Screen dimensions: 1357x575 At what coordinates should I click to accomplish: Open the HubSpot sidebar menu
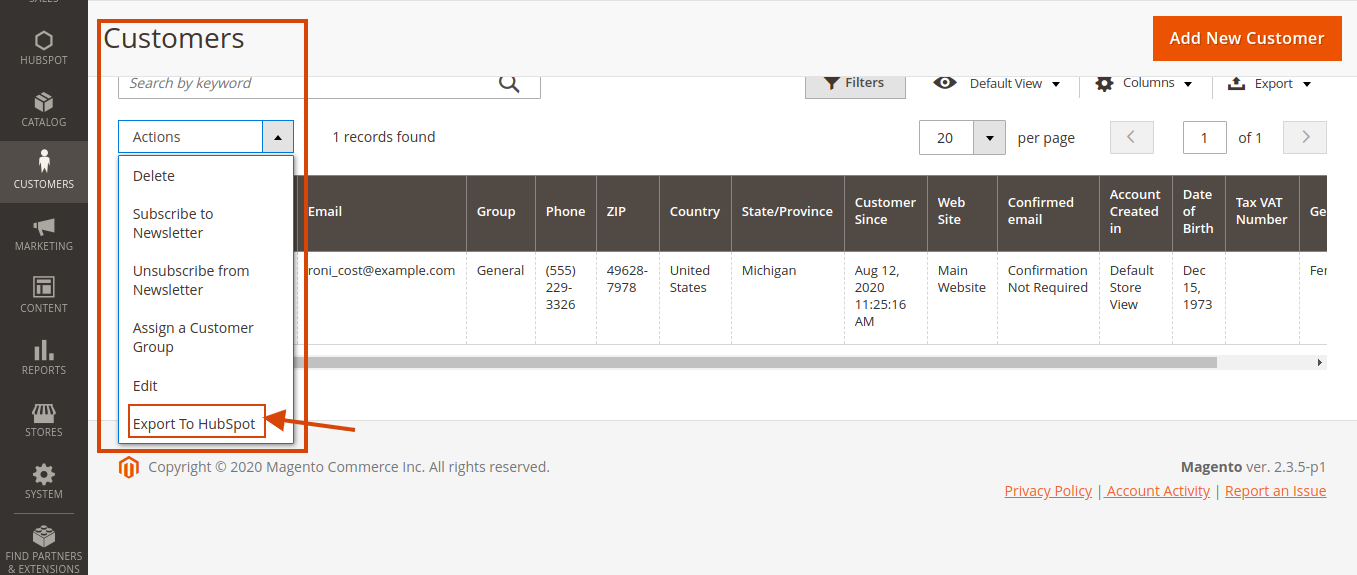click(x=44, y=49)
